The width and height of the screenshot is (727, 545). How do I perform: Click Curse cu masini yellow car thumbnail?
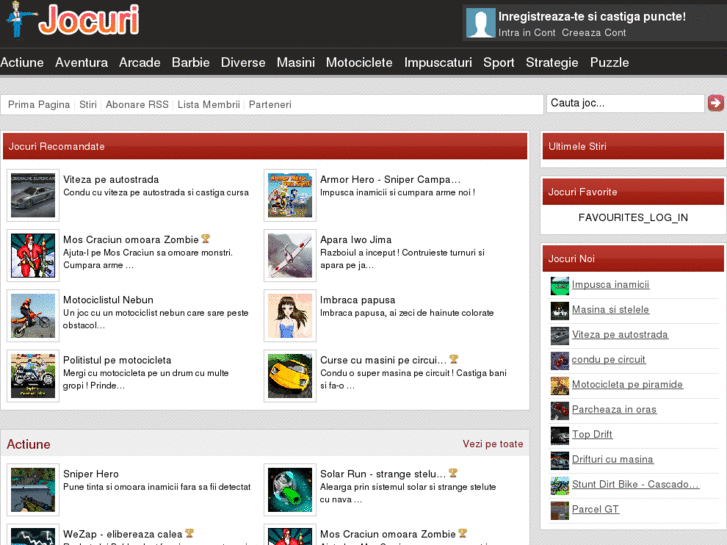(290, 376)
